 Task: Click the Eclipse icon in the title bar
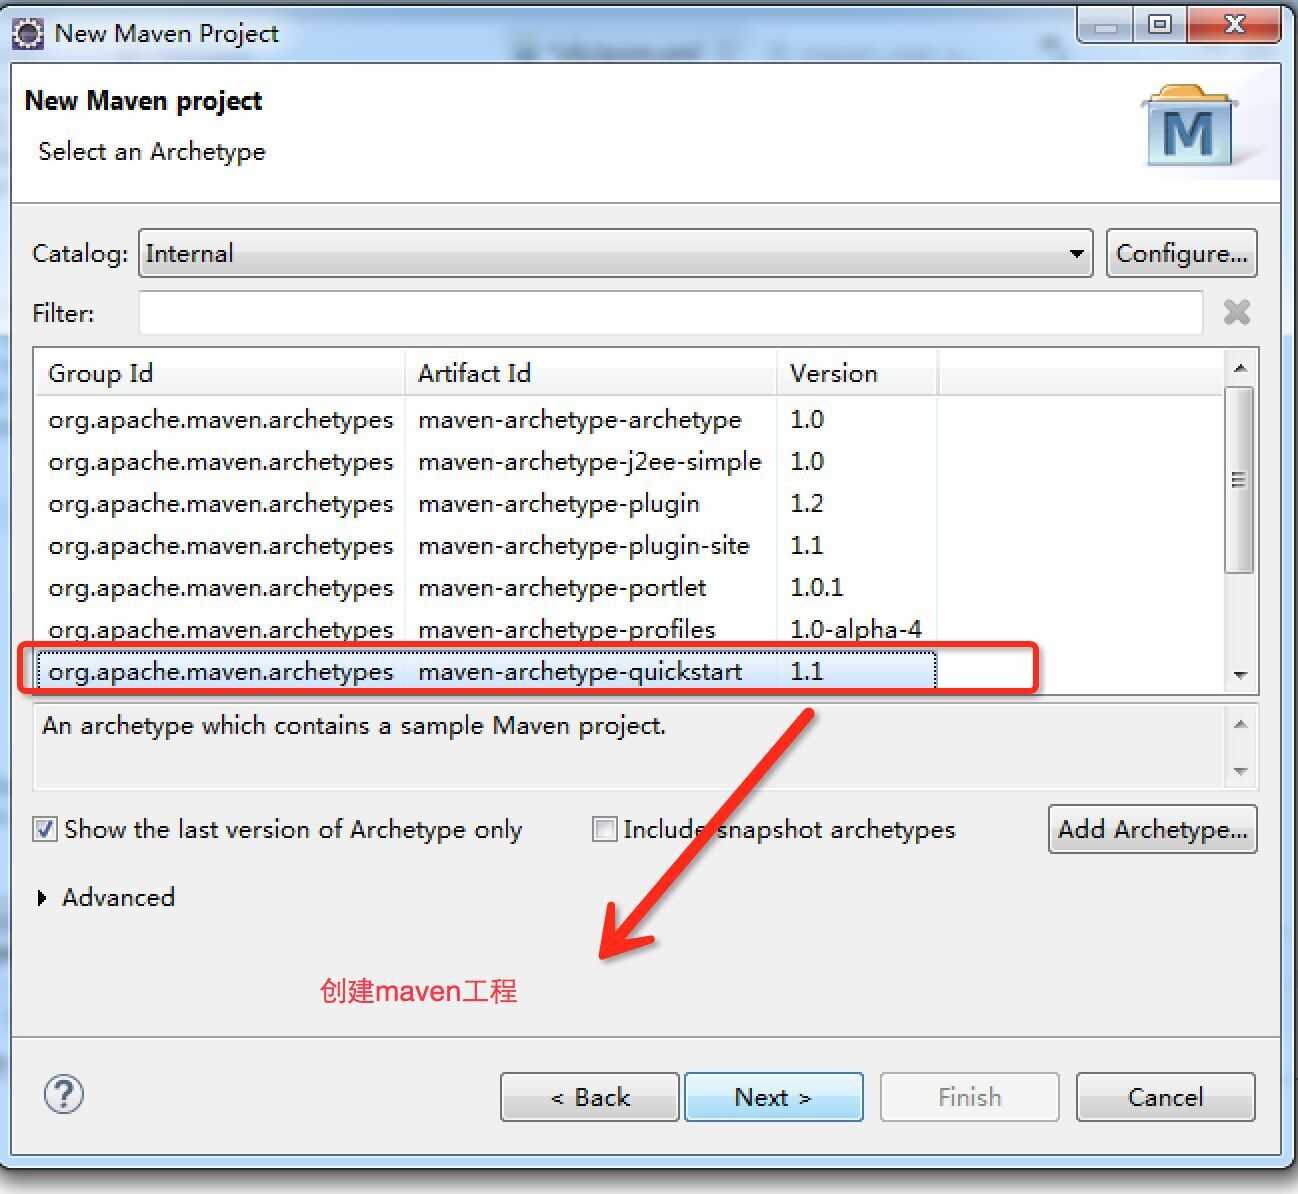click(x=27, y=33)
